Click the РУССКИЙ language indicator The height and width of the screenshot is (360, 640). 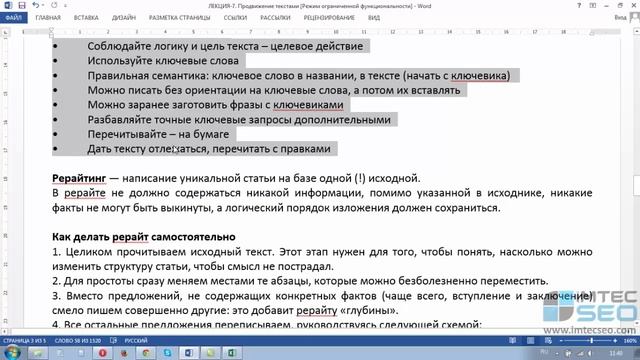pos(136,340)
